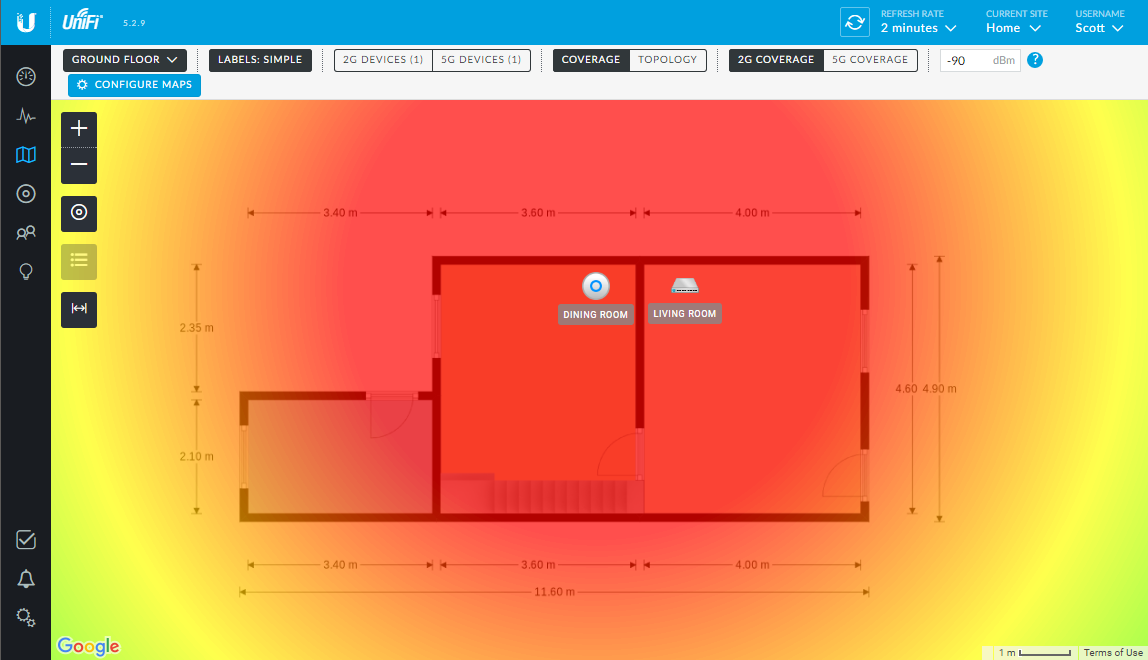This screenshot has width=1148, height=660.
Task: Toggle the 2G DEVICES (1) filter
Action: click(381, 60)
